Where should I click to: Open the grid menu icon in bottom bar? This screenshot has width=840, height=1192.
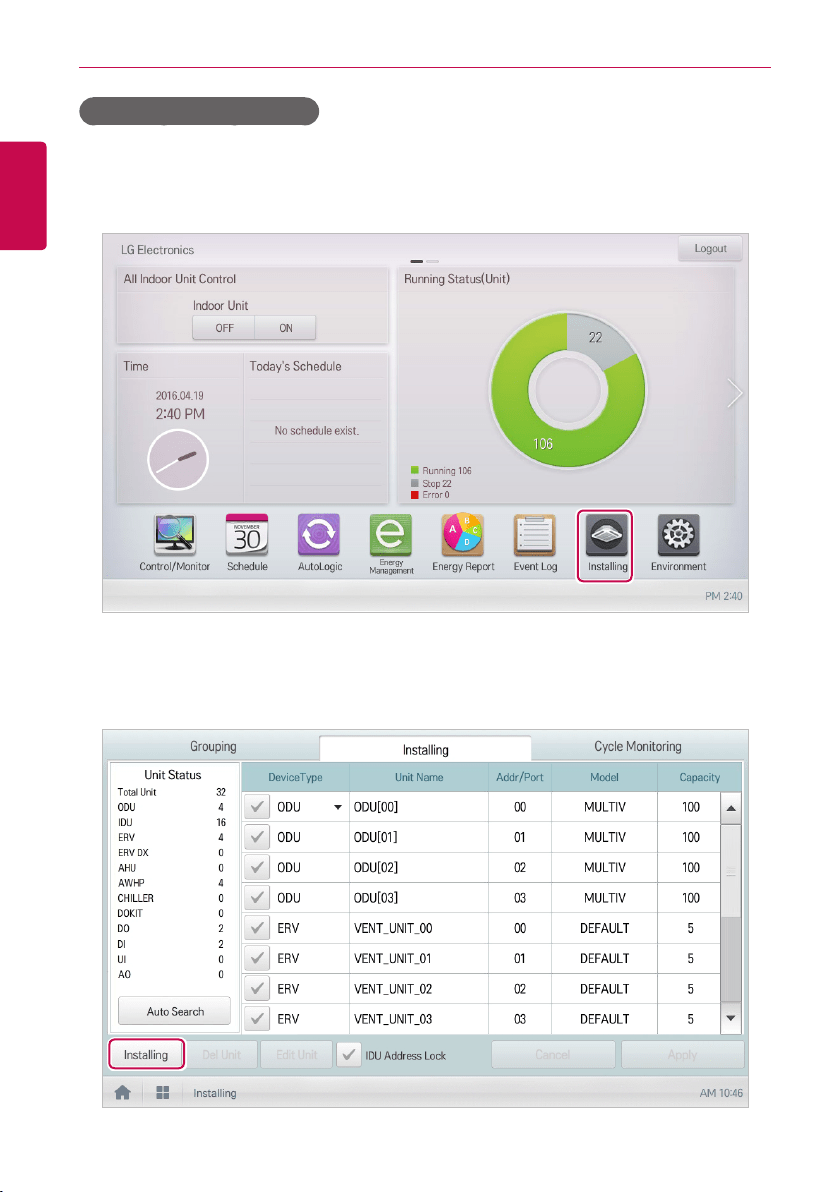click(x=162, y=1092)
